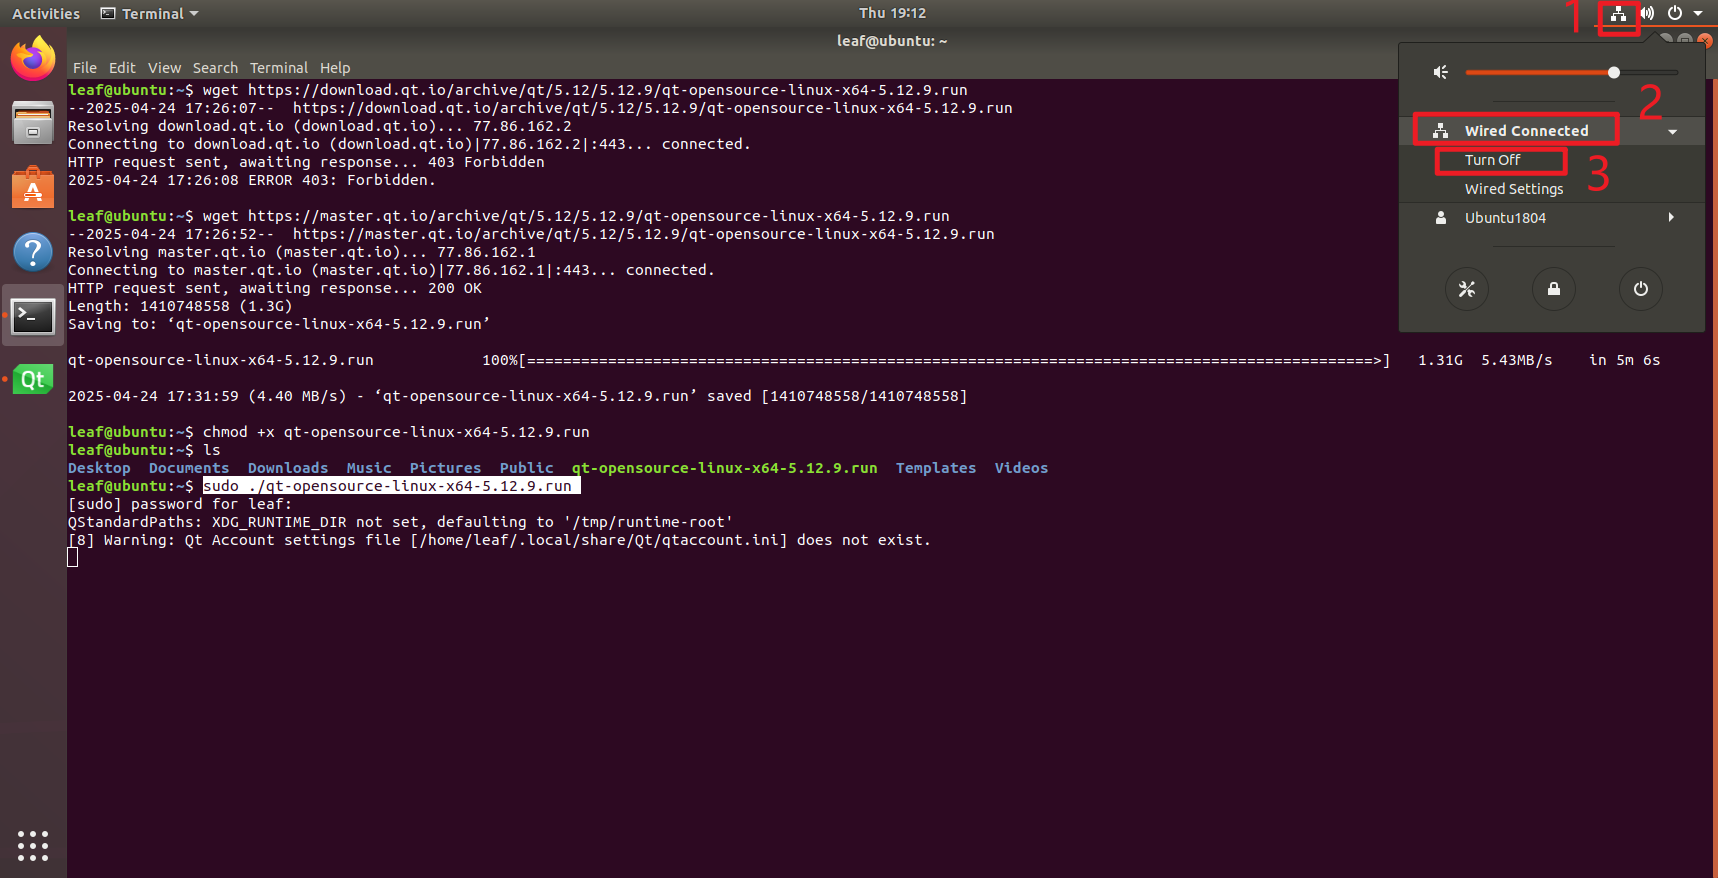
Task: Collapse the Wired Connected section arrow
Action: pyautogui.click(x=1673, y=132)
